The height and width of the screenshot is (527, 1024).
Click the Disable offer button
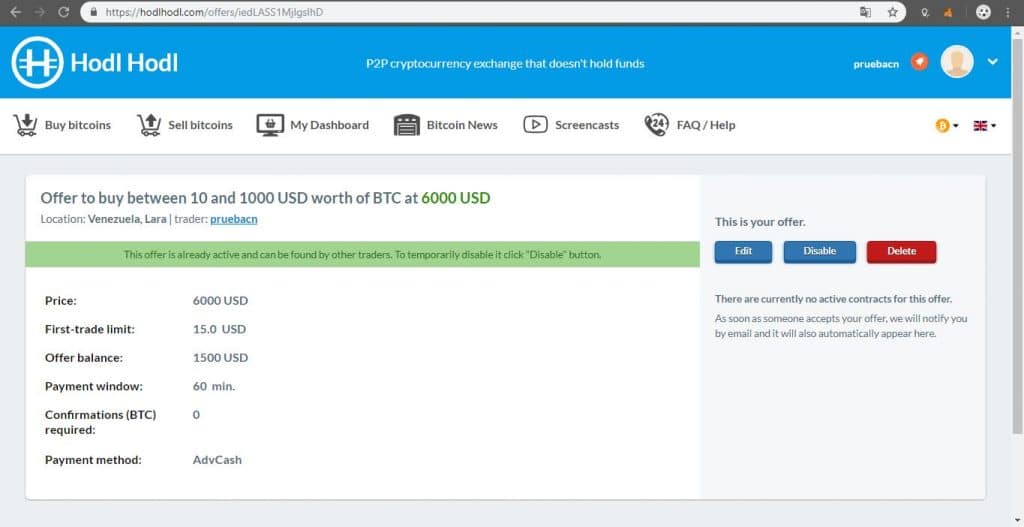point(820,251)
